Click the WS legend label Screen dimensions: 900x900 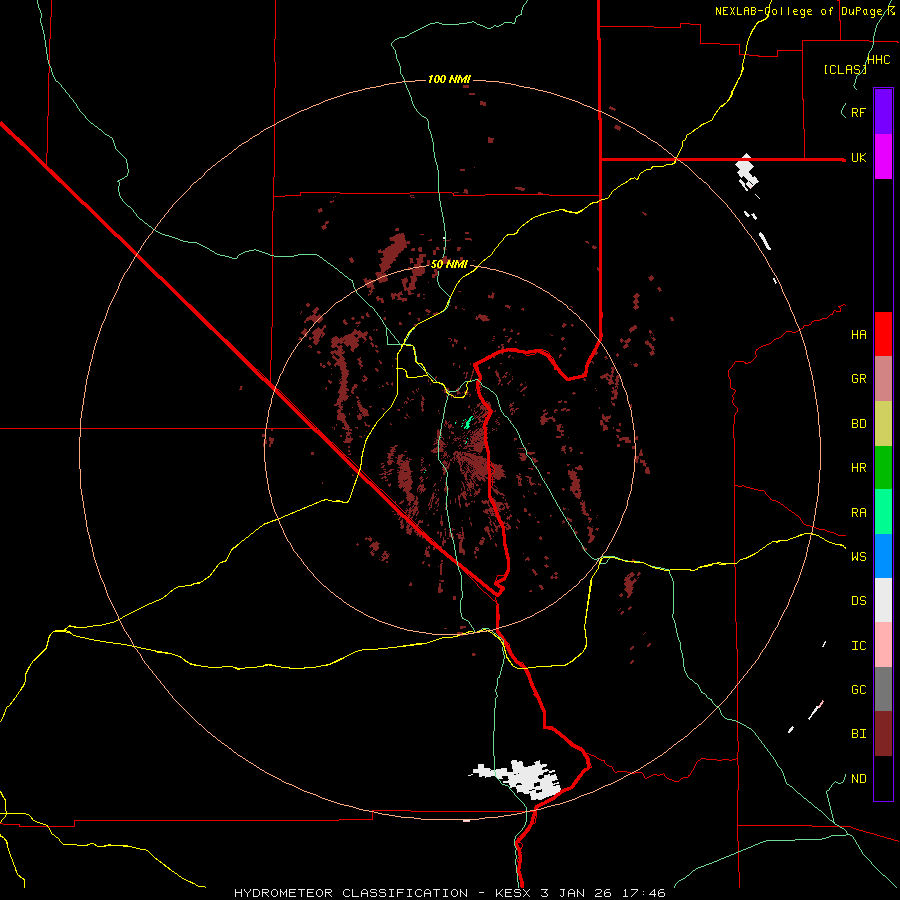[x=858, y=557]
